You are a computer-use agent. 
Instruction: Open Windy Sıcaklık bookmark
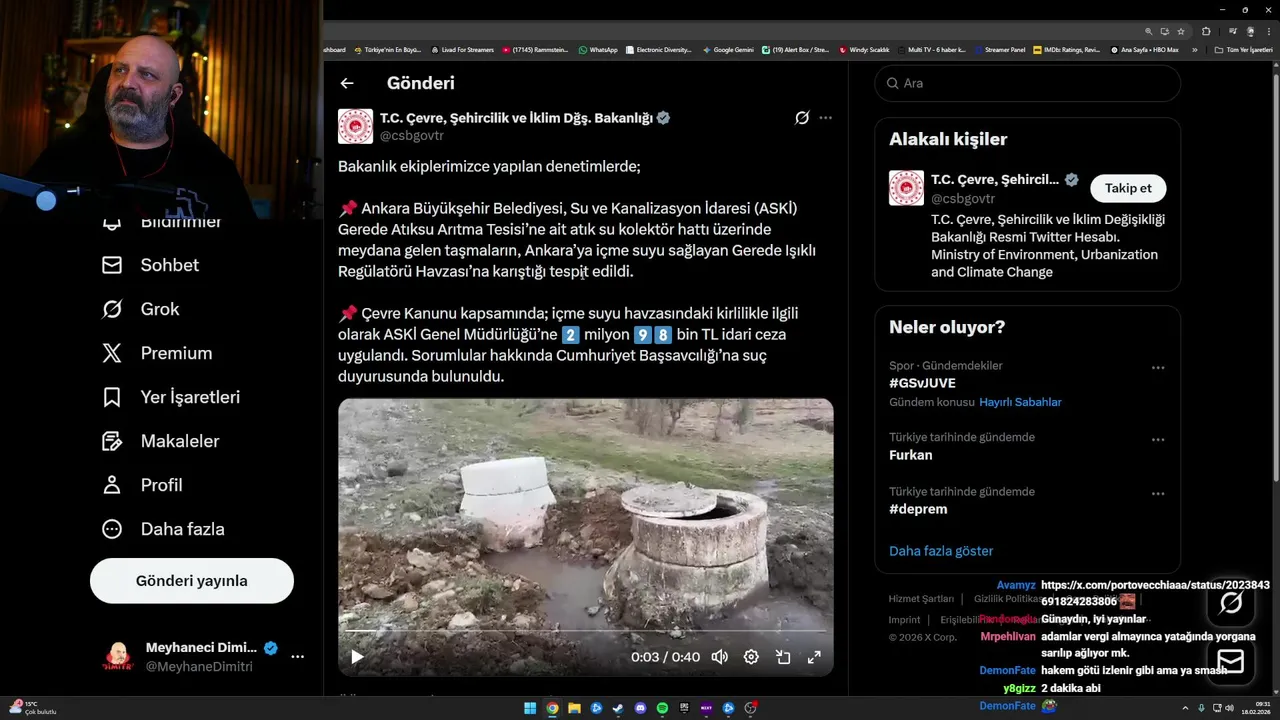click(x=864, y=50)
